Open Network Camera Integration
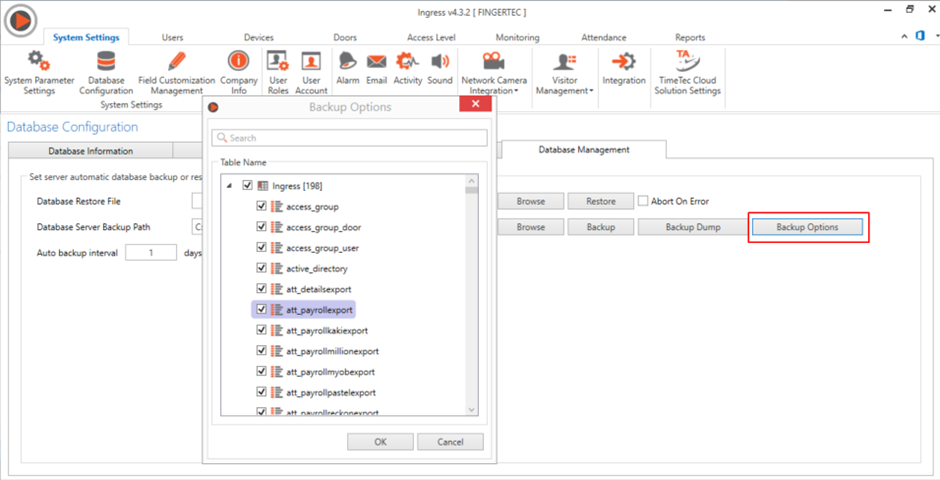 (494, 74)
